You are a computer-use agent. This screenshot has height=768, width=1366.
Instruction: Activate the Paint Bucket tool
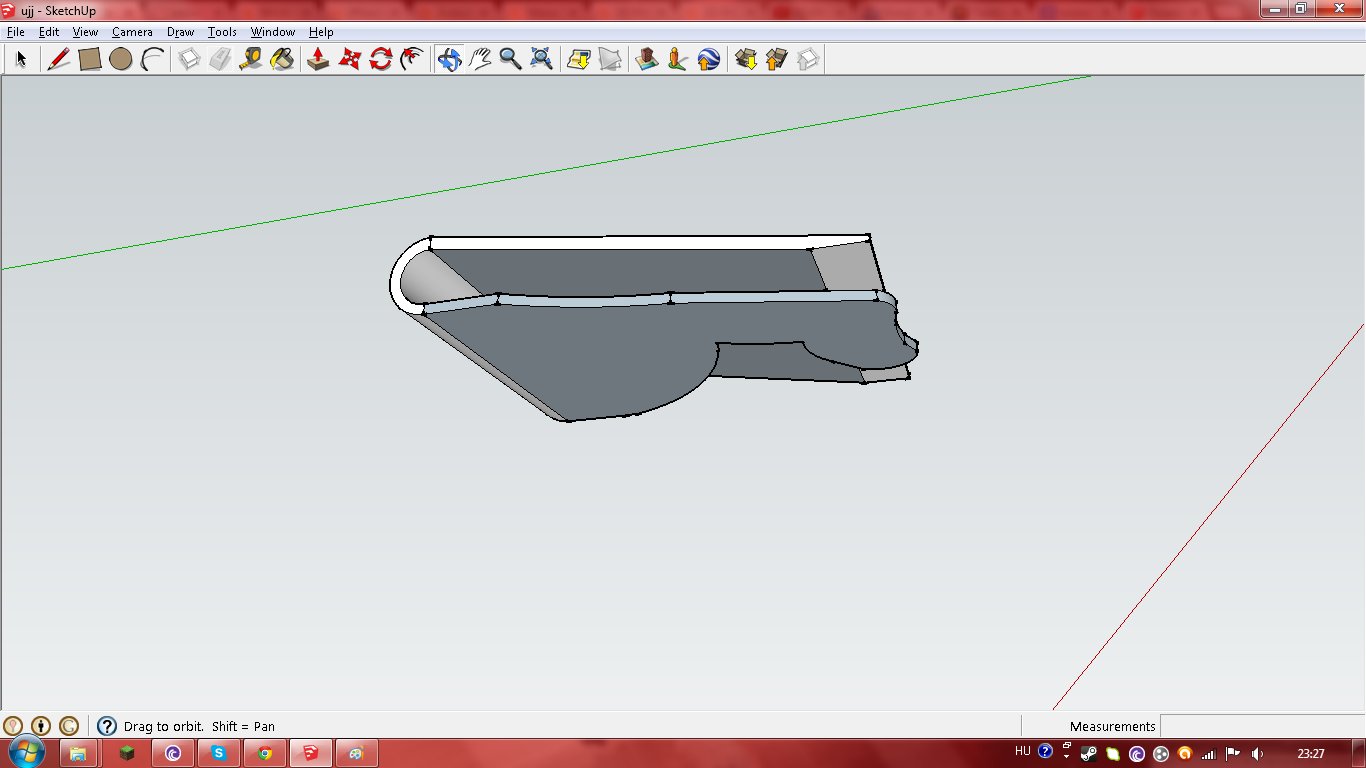point(282,59)
